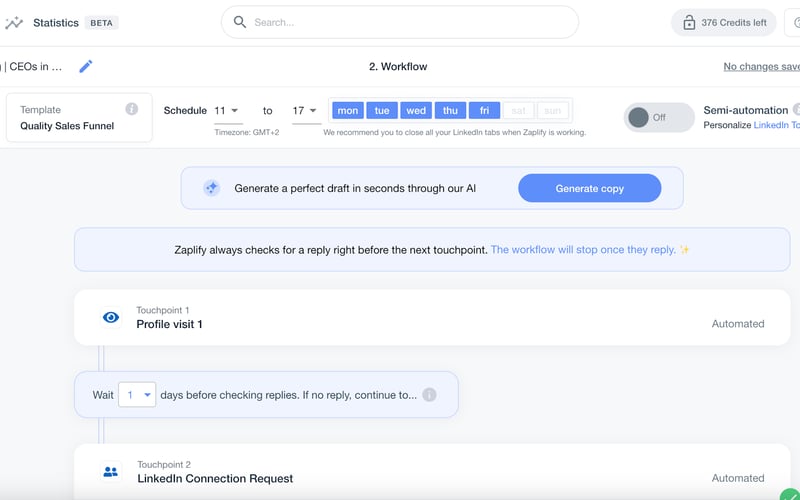Toggle Tuesday schedule day

[x=382, y=111]
